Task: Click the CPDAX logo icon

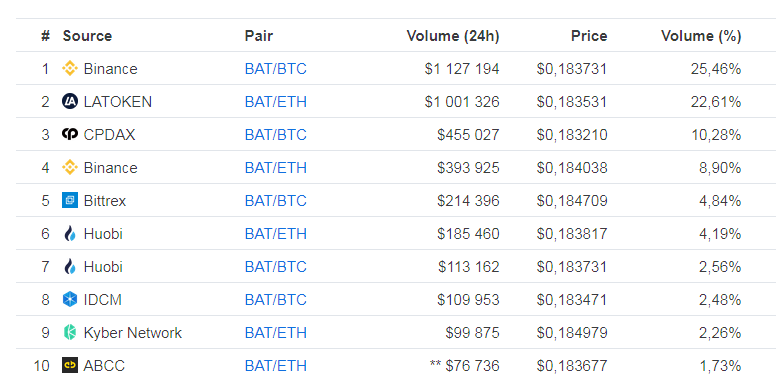Action: point(70,134)
